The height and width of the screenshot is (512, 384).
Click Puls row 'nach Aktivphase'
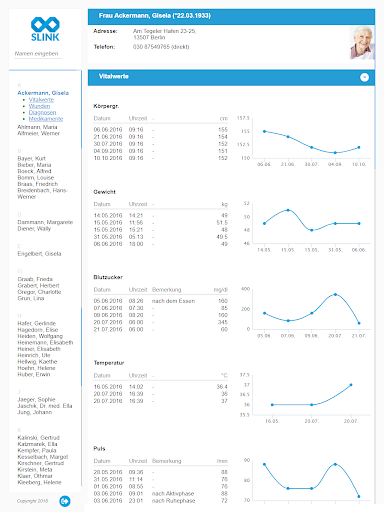(161, 494)
